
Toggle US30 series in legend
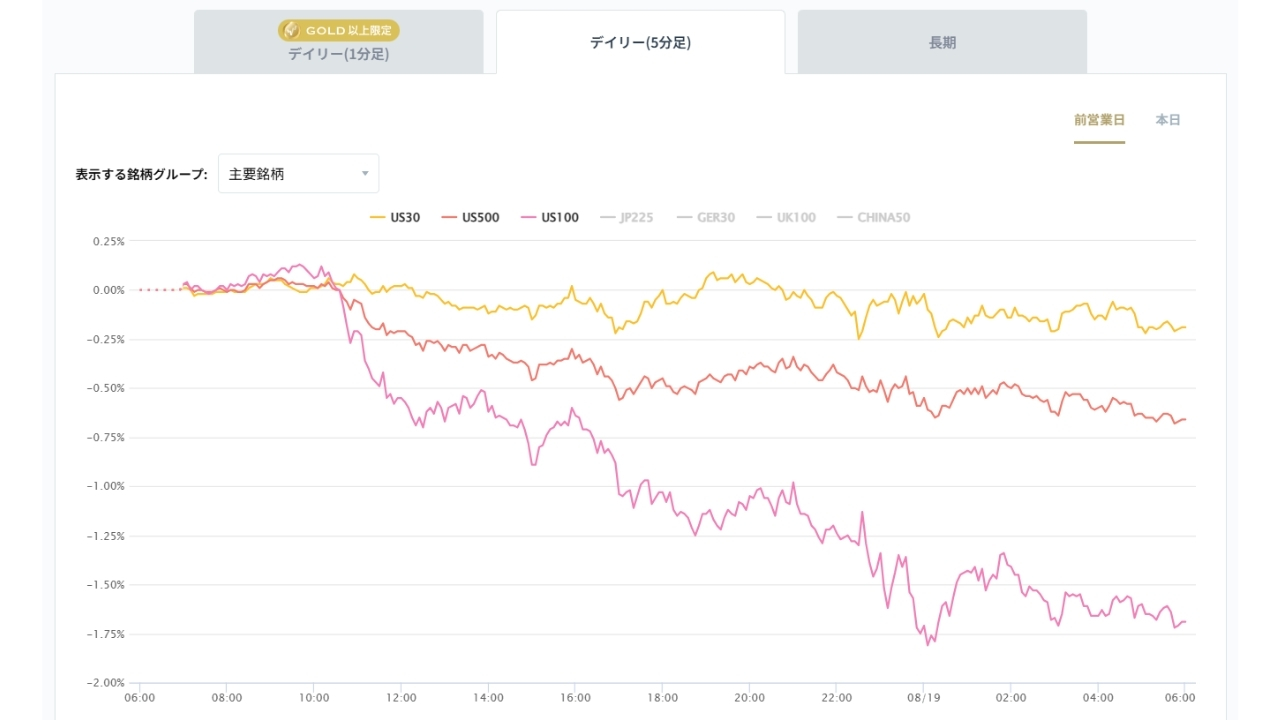click(x=395, y=217)
